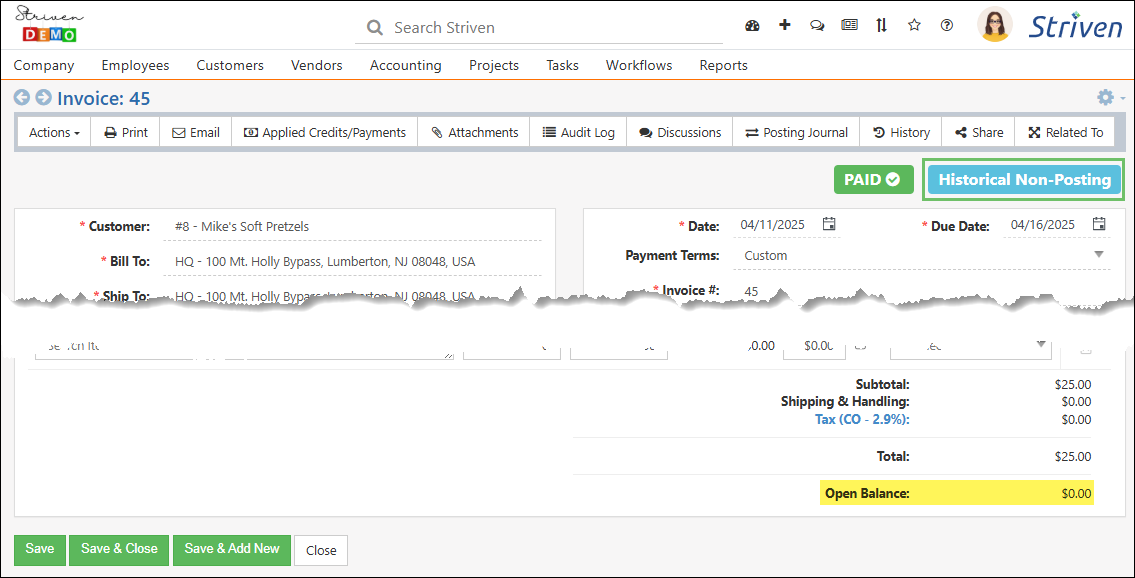Screen dimensions: 1135x578
Task: Click the up-down arrows icon in header
Action: pyautogui.click(x=881, y=25)
